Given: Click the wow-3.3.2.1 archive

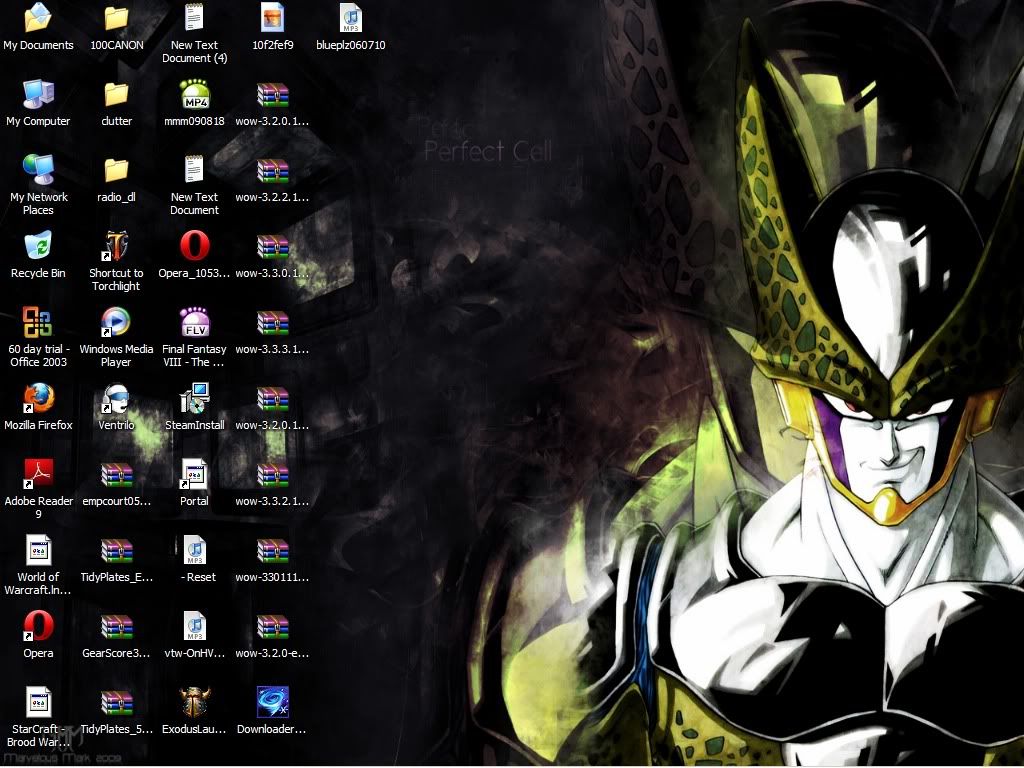Looking at the screenshot, I should [x=272, y=474].
